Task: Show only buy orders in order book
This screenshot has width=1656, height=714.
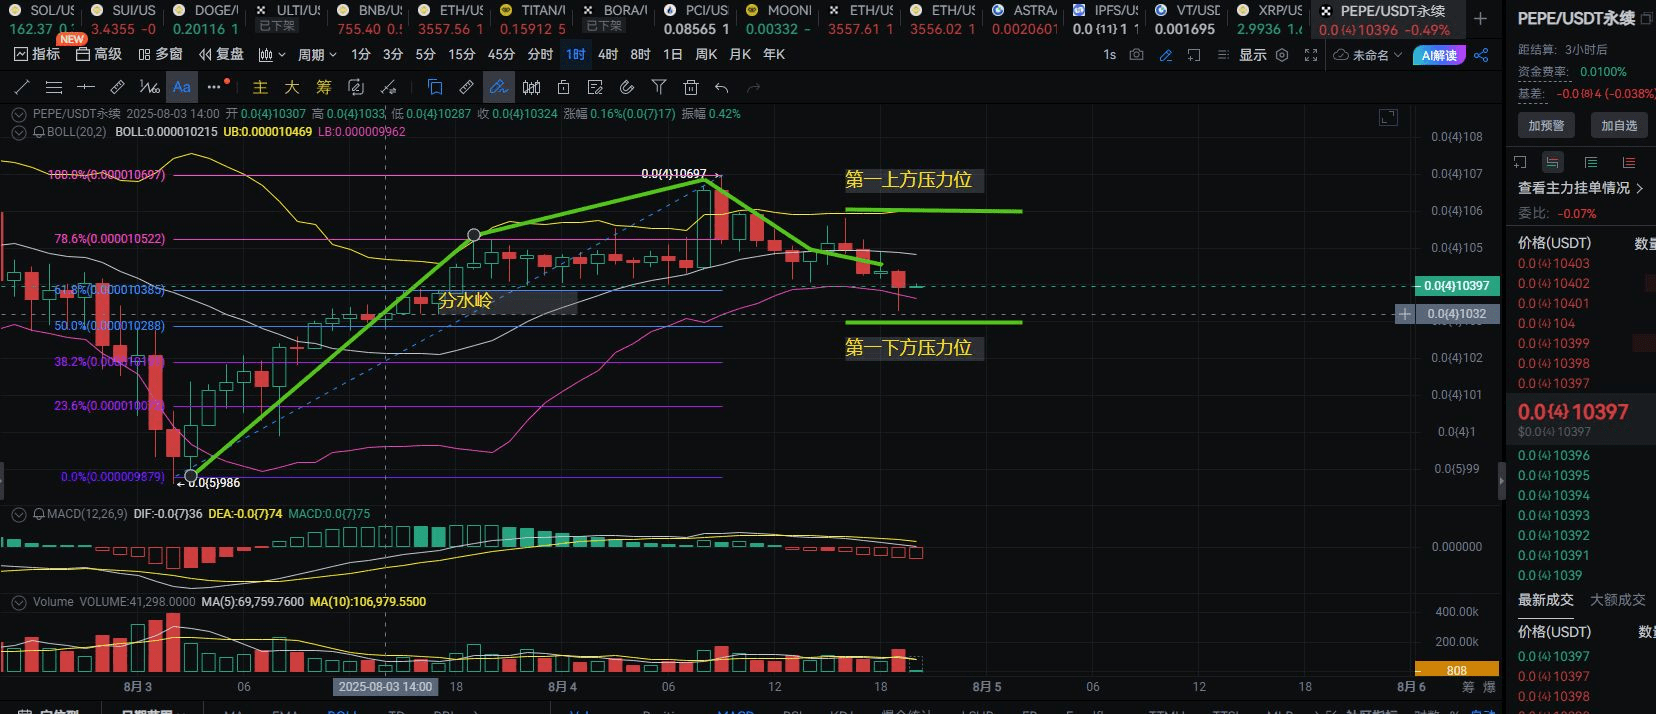Action: click(1591, 162)
